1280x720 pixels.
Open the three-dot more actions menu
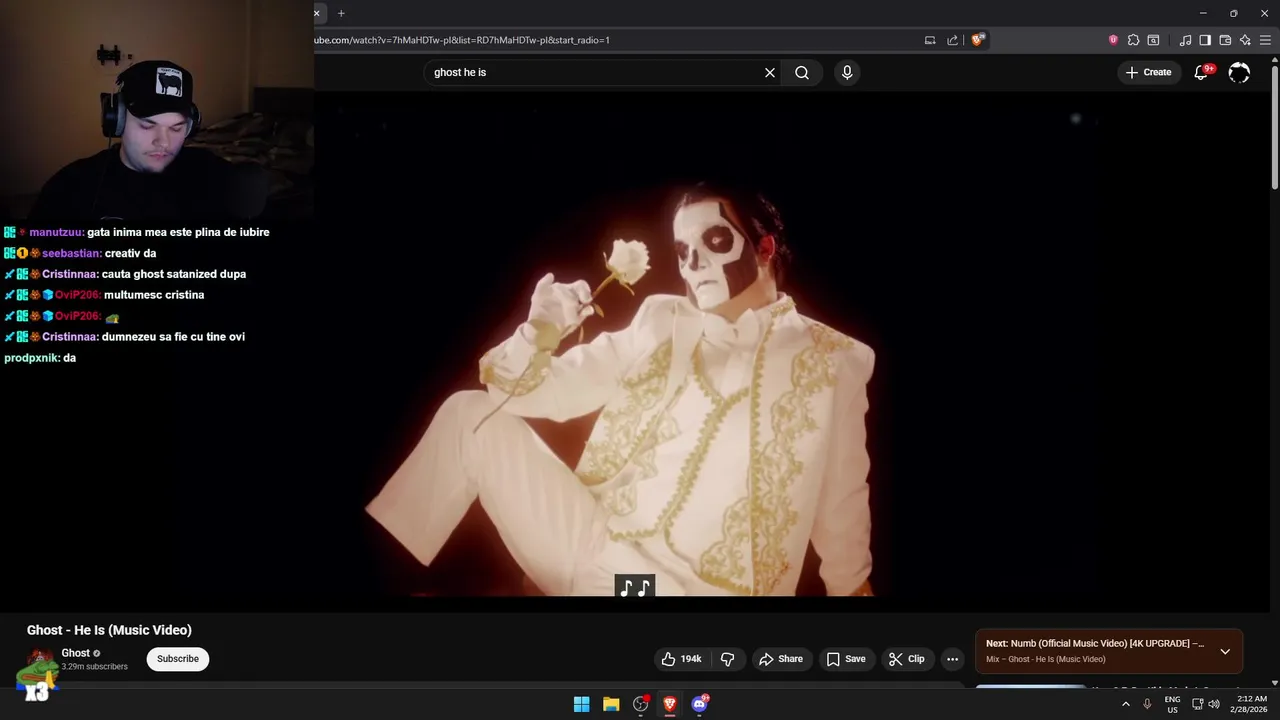tap(952, 659)
